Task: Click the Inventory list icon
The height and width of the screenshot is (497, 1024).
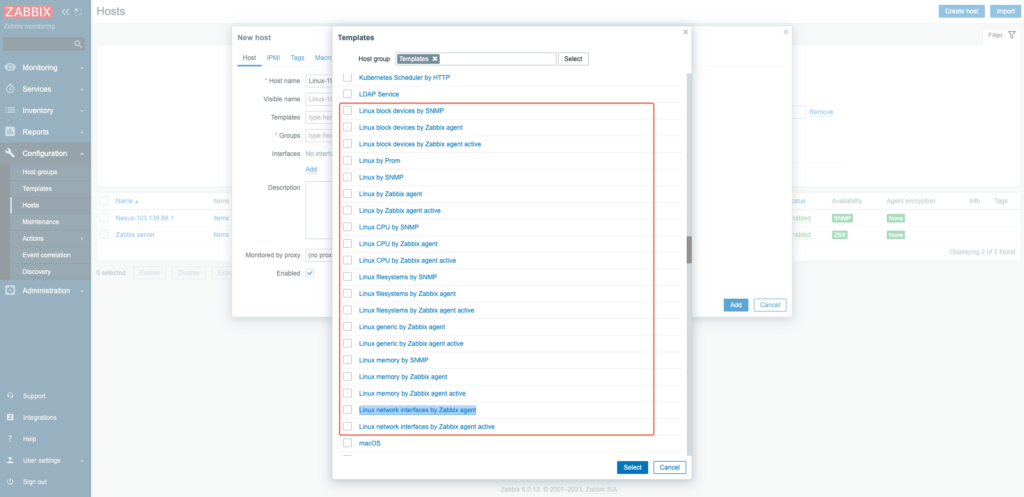Action: point(10,110)
